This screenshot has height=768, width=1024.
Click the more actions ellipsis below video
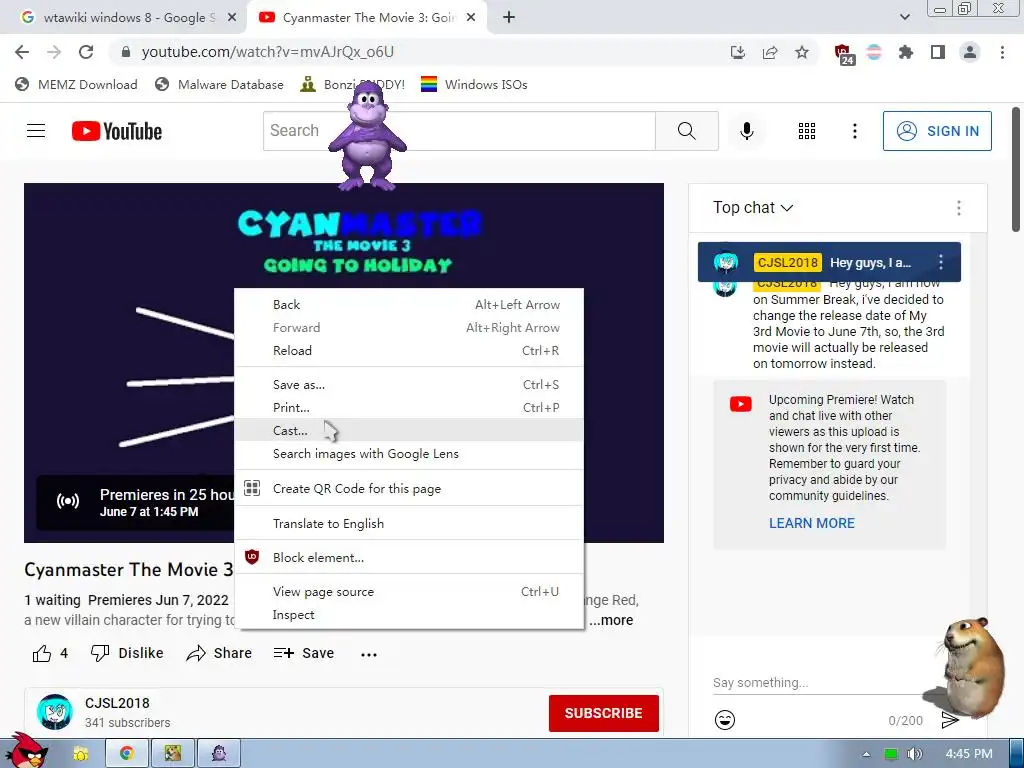(369, 654)
